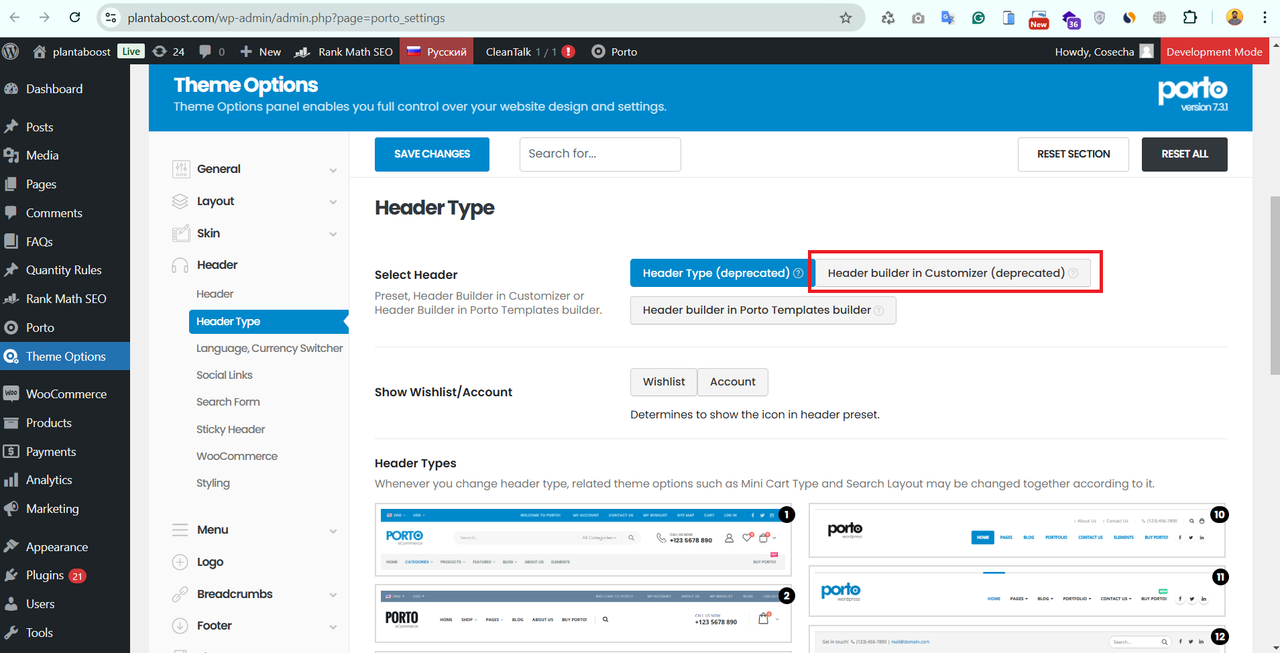This screenshot has height=653, width=1280.
Task: Expand the Menu section chevron
Action: click(x=333, y=531)
